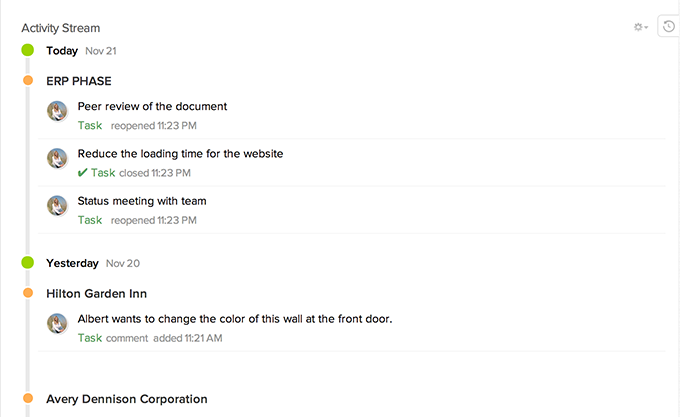This screenshot has width=680, height=417.
Task: Open 'Status meeting with team' task
Action: pyautogui.click(x=142, y=201)
